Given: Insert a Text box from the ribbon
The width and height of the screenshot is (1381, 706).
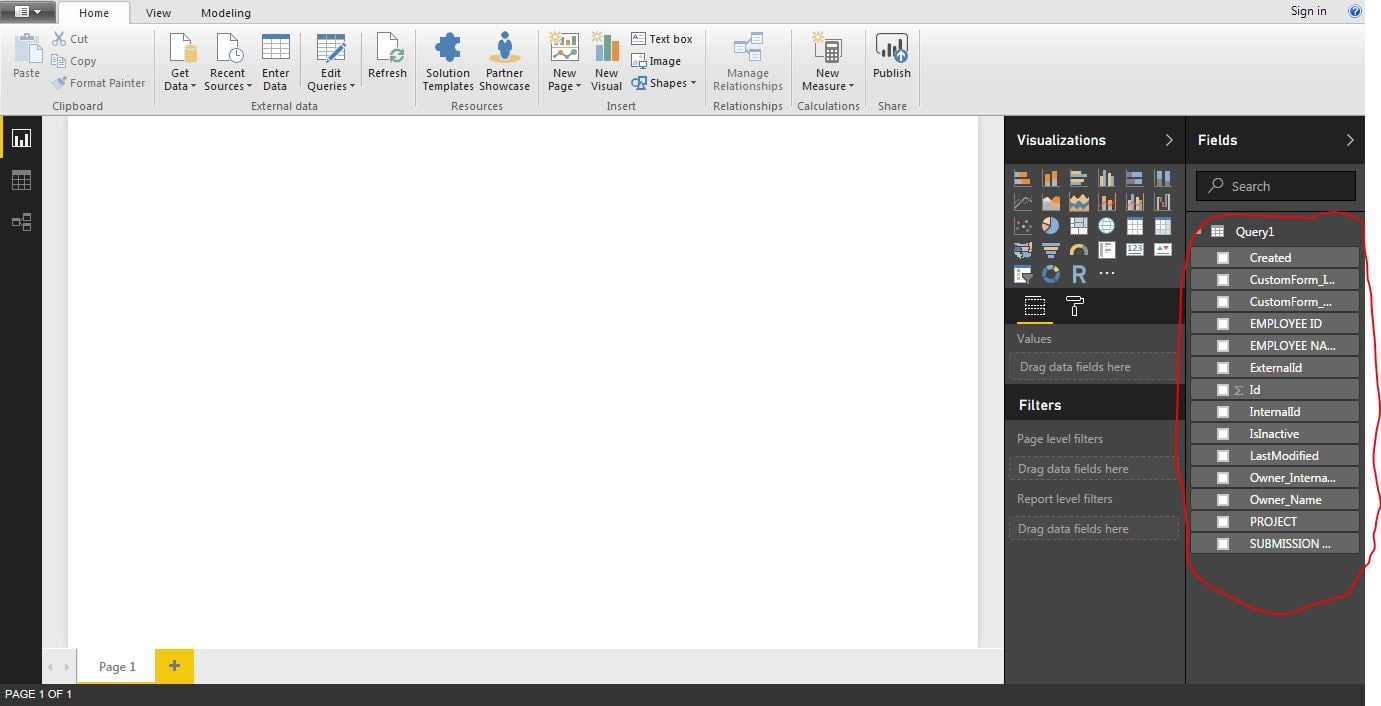Looking at the screenshot, I should click(x=662, y=39).
